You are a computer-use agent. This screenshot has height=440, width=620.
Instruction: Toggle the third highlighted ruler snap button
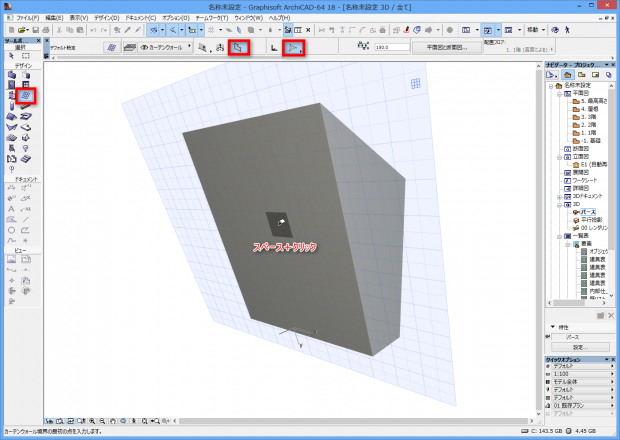[192, 30]
